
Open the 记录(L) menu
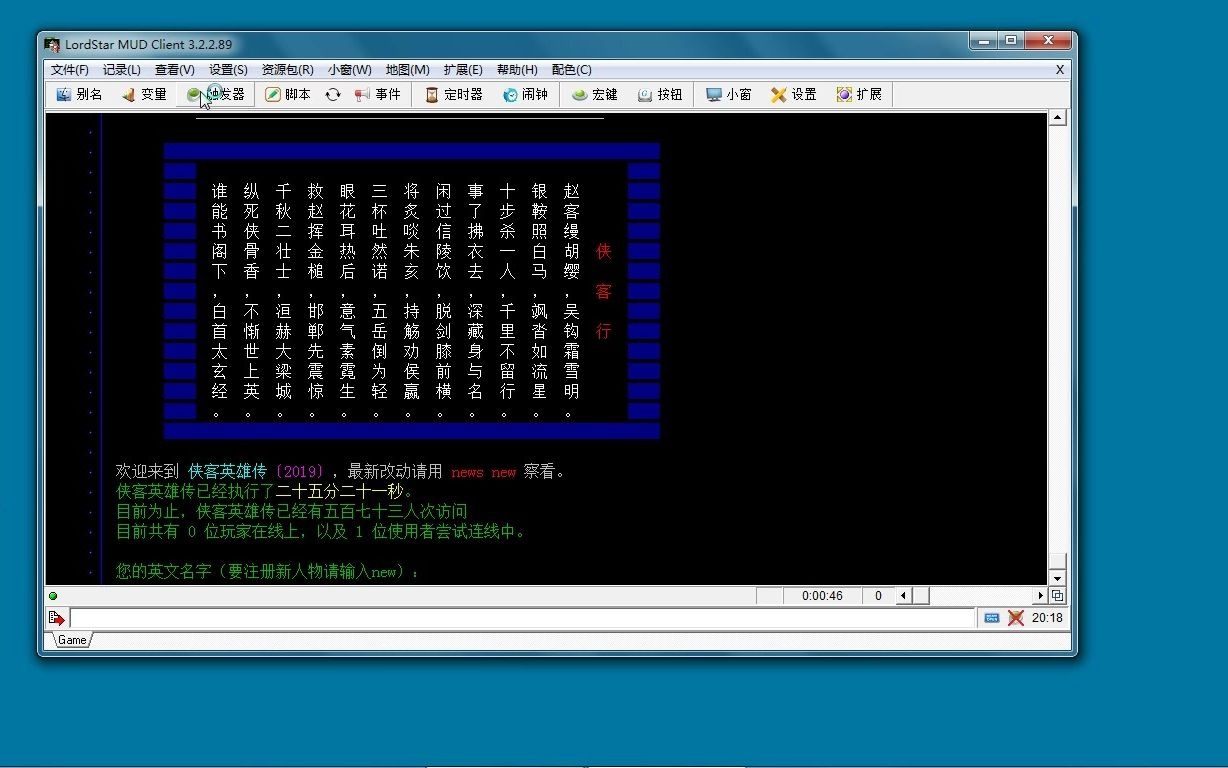122,70
